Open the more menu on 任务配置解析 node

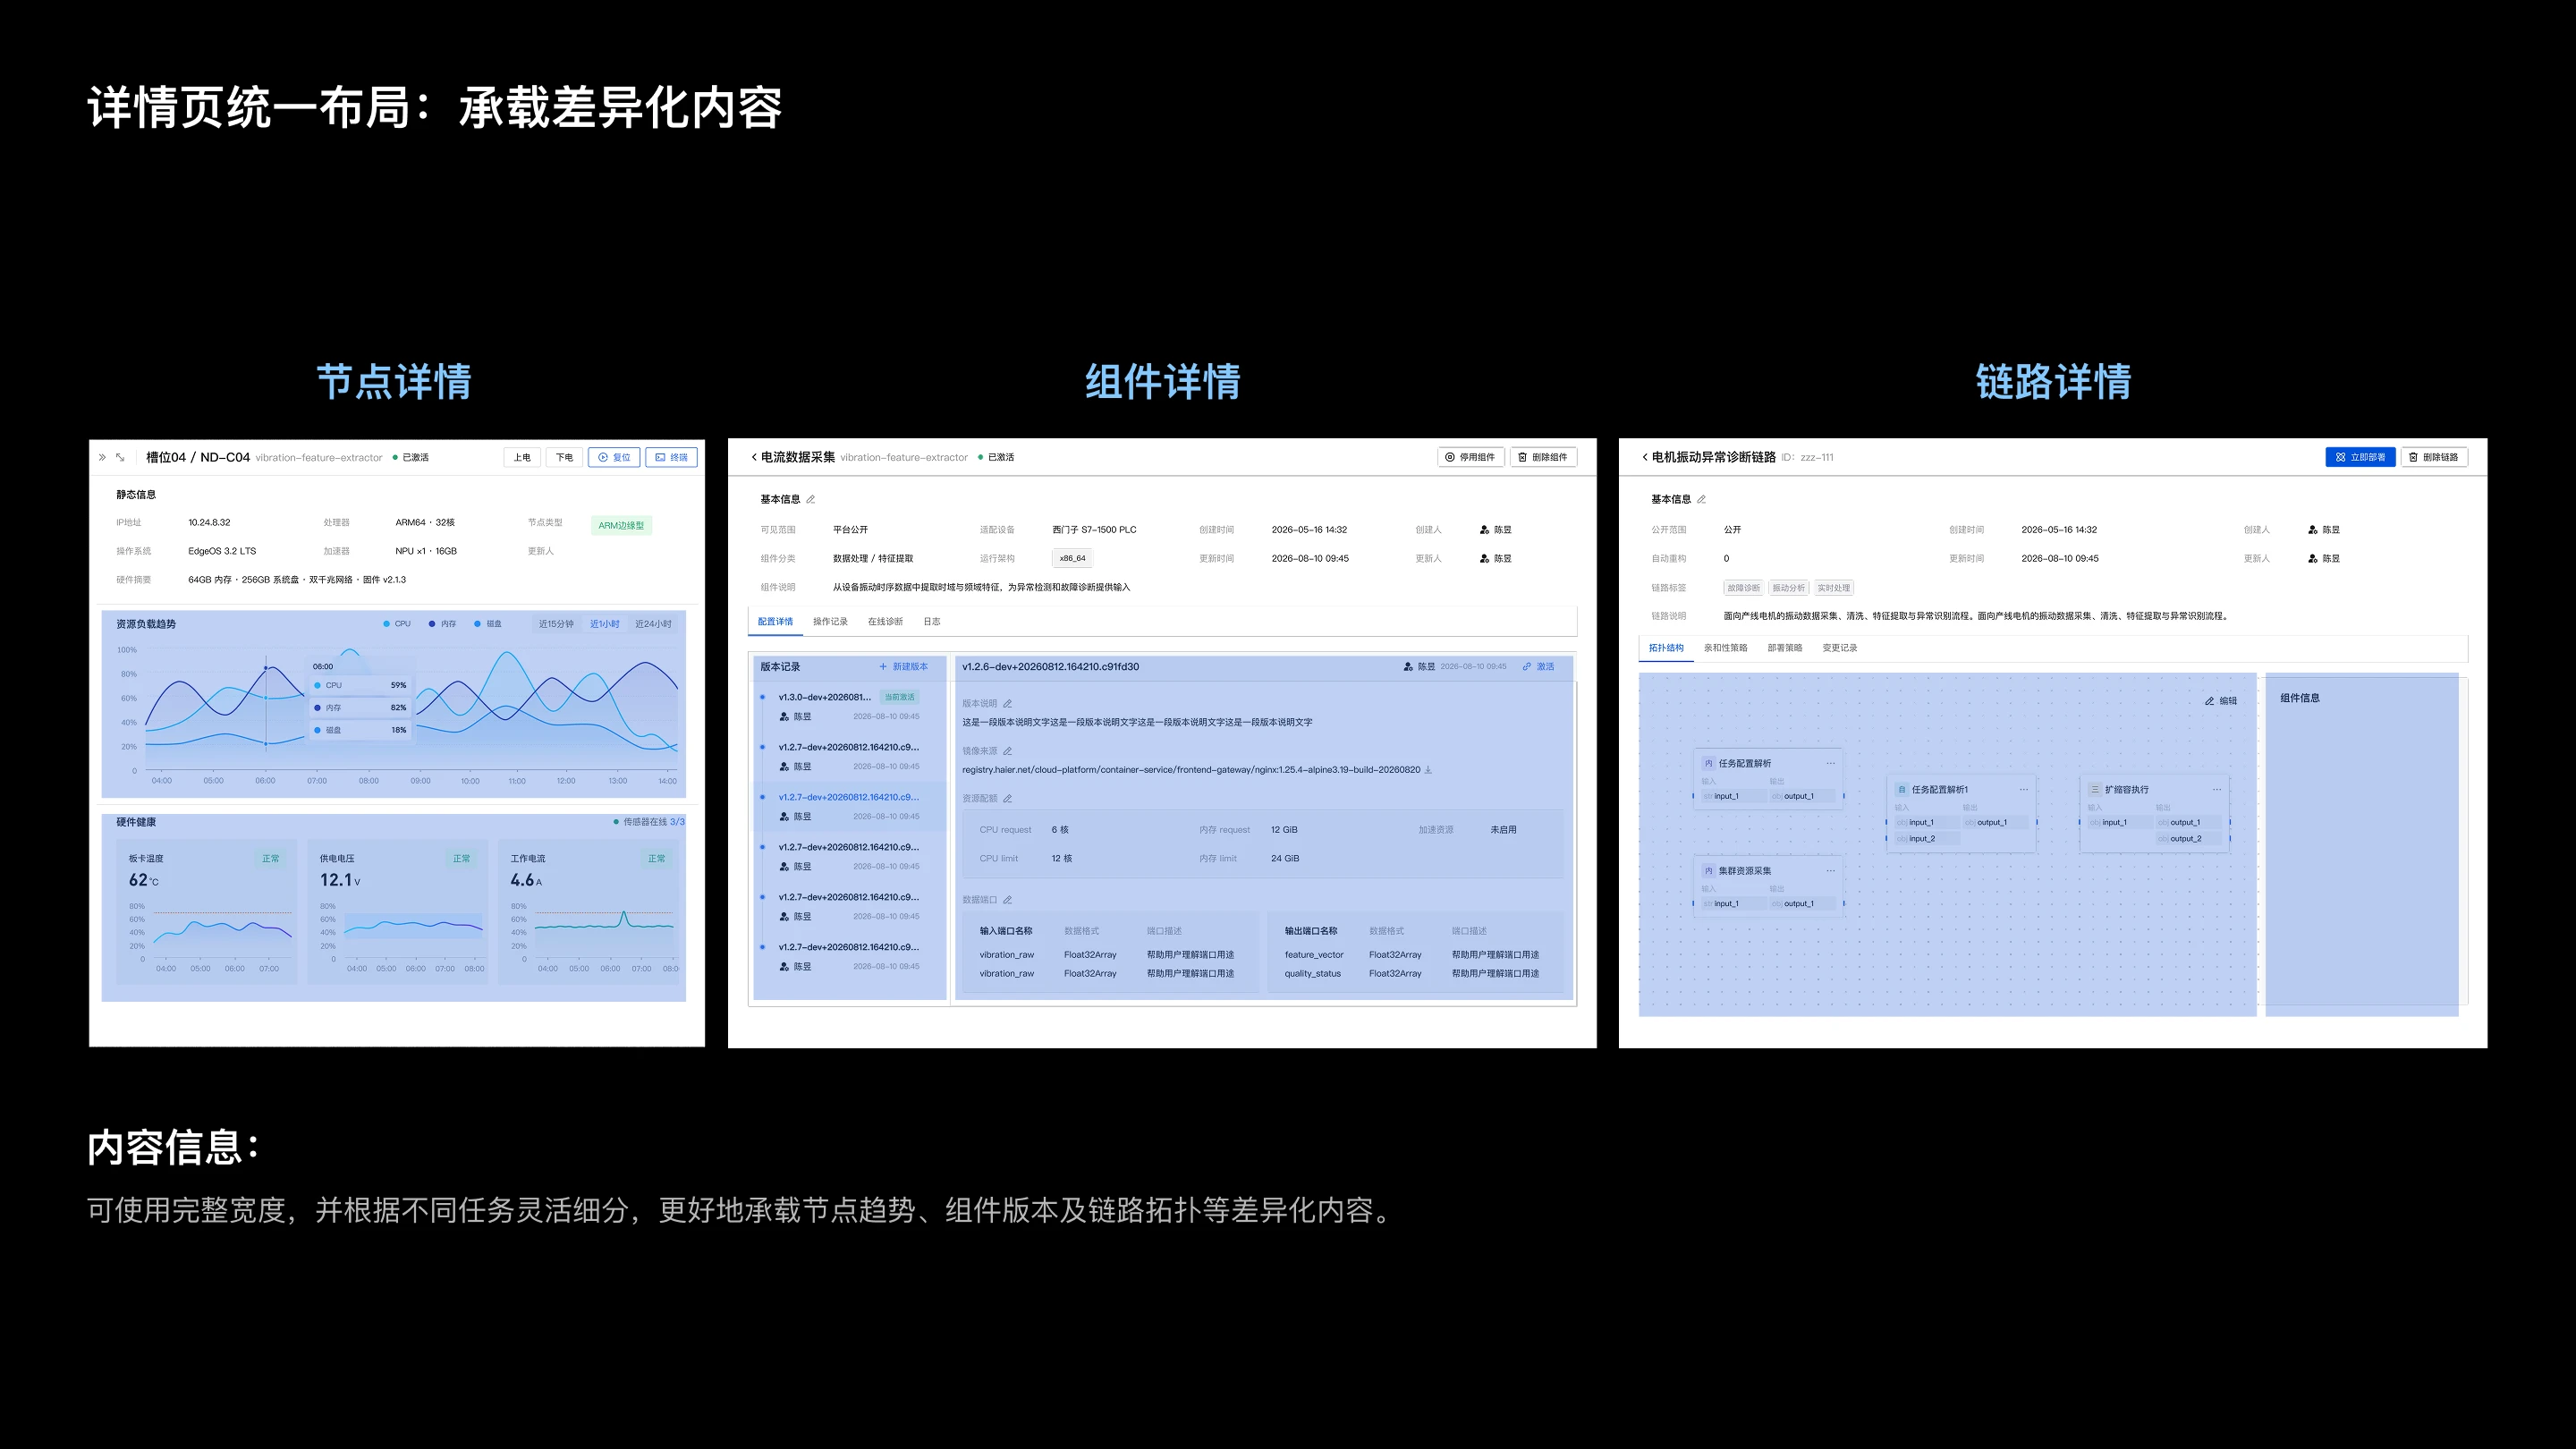click(x=1830, y=763)
